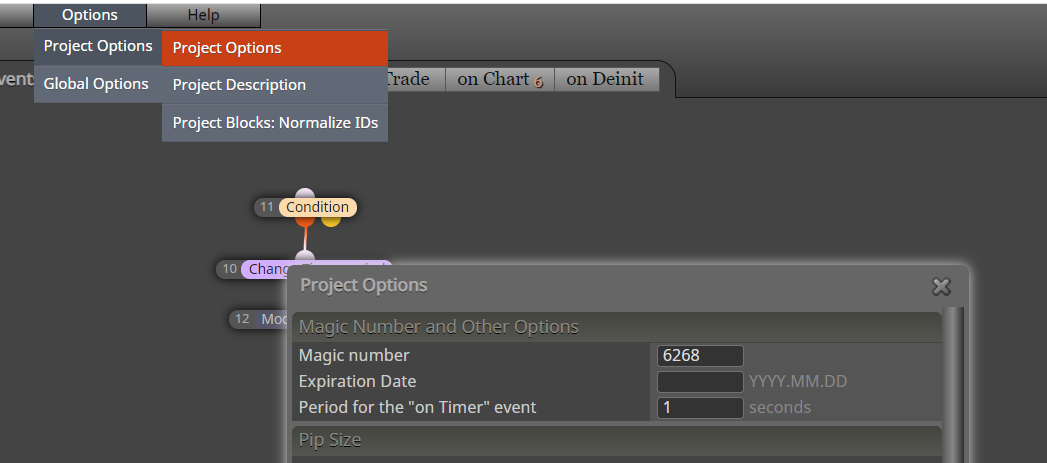
Task: Click the top input connector of Condition block
Action: (304, 194)
